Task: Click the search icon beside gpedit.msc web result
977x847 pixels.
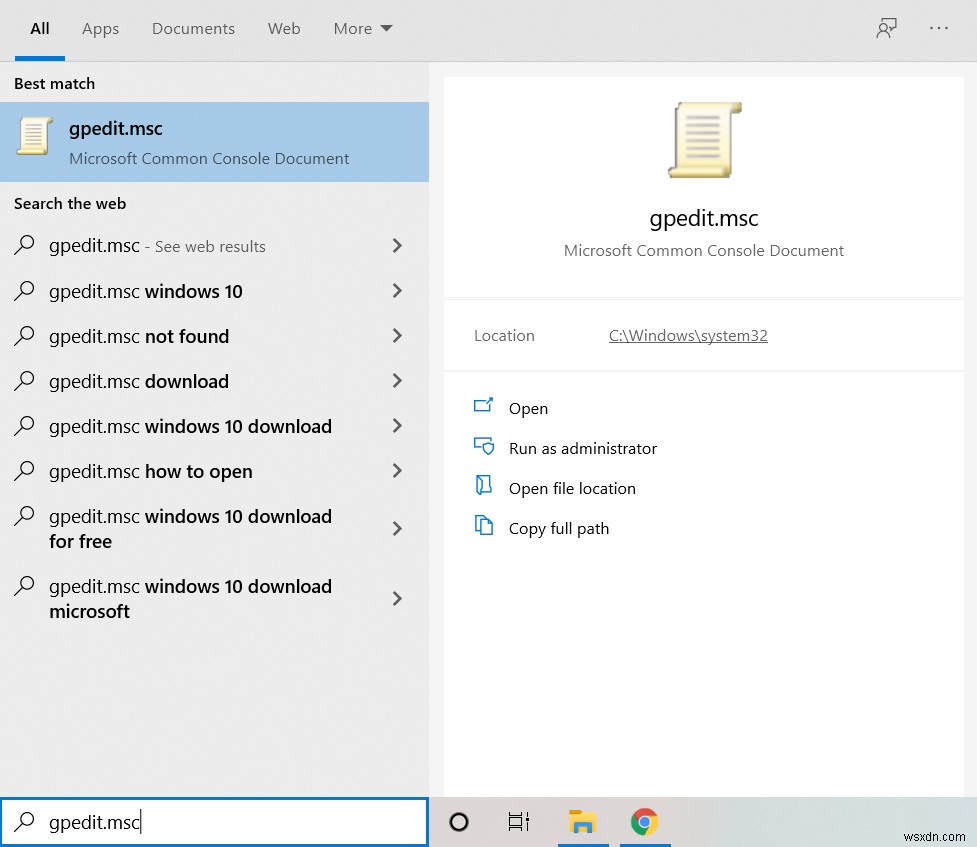Action: point(25,245)
